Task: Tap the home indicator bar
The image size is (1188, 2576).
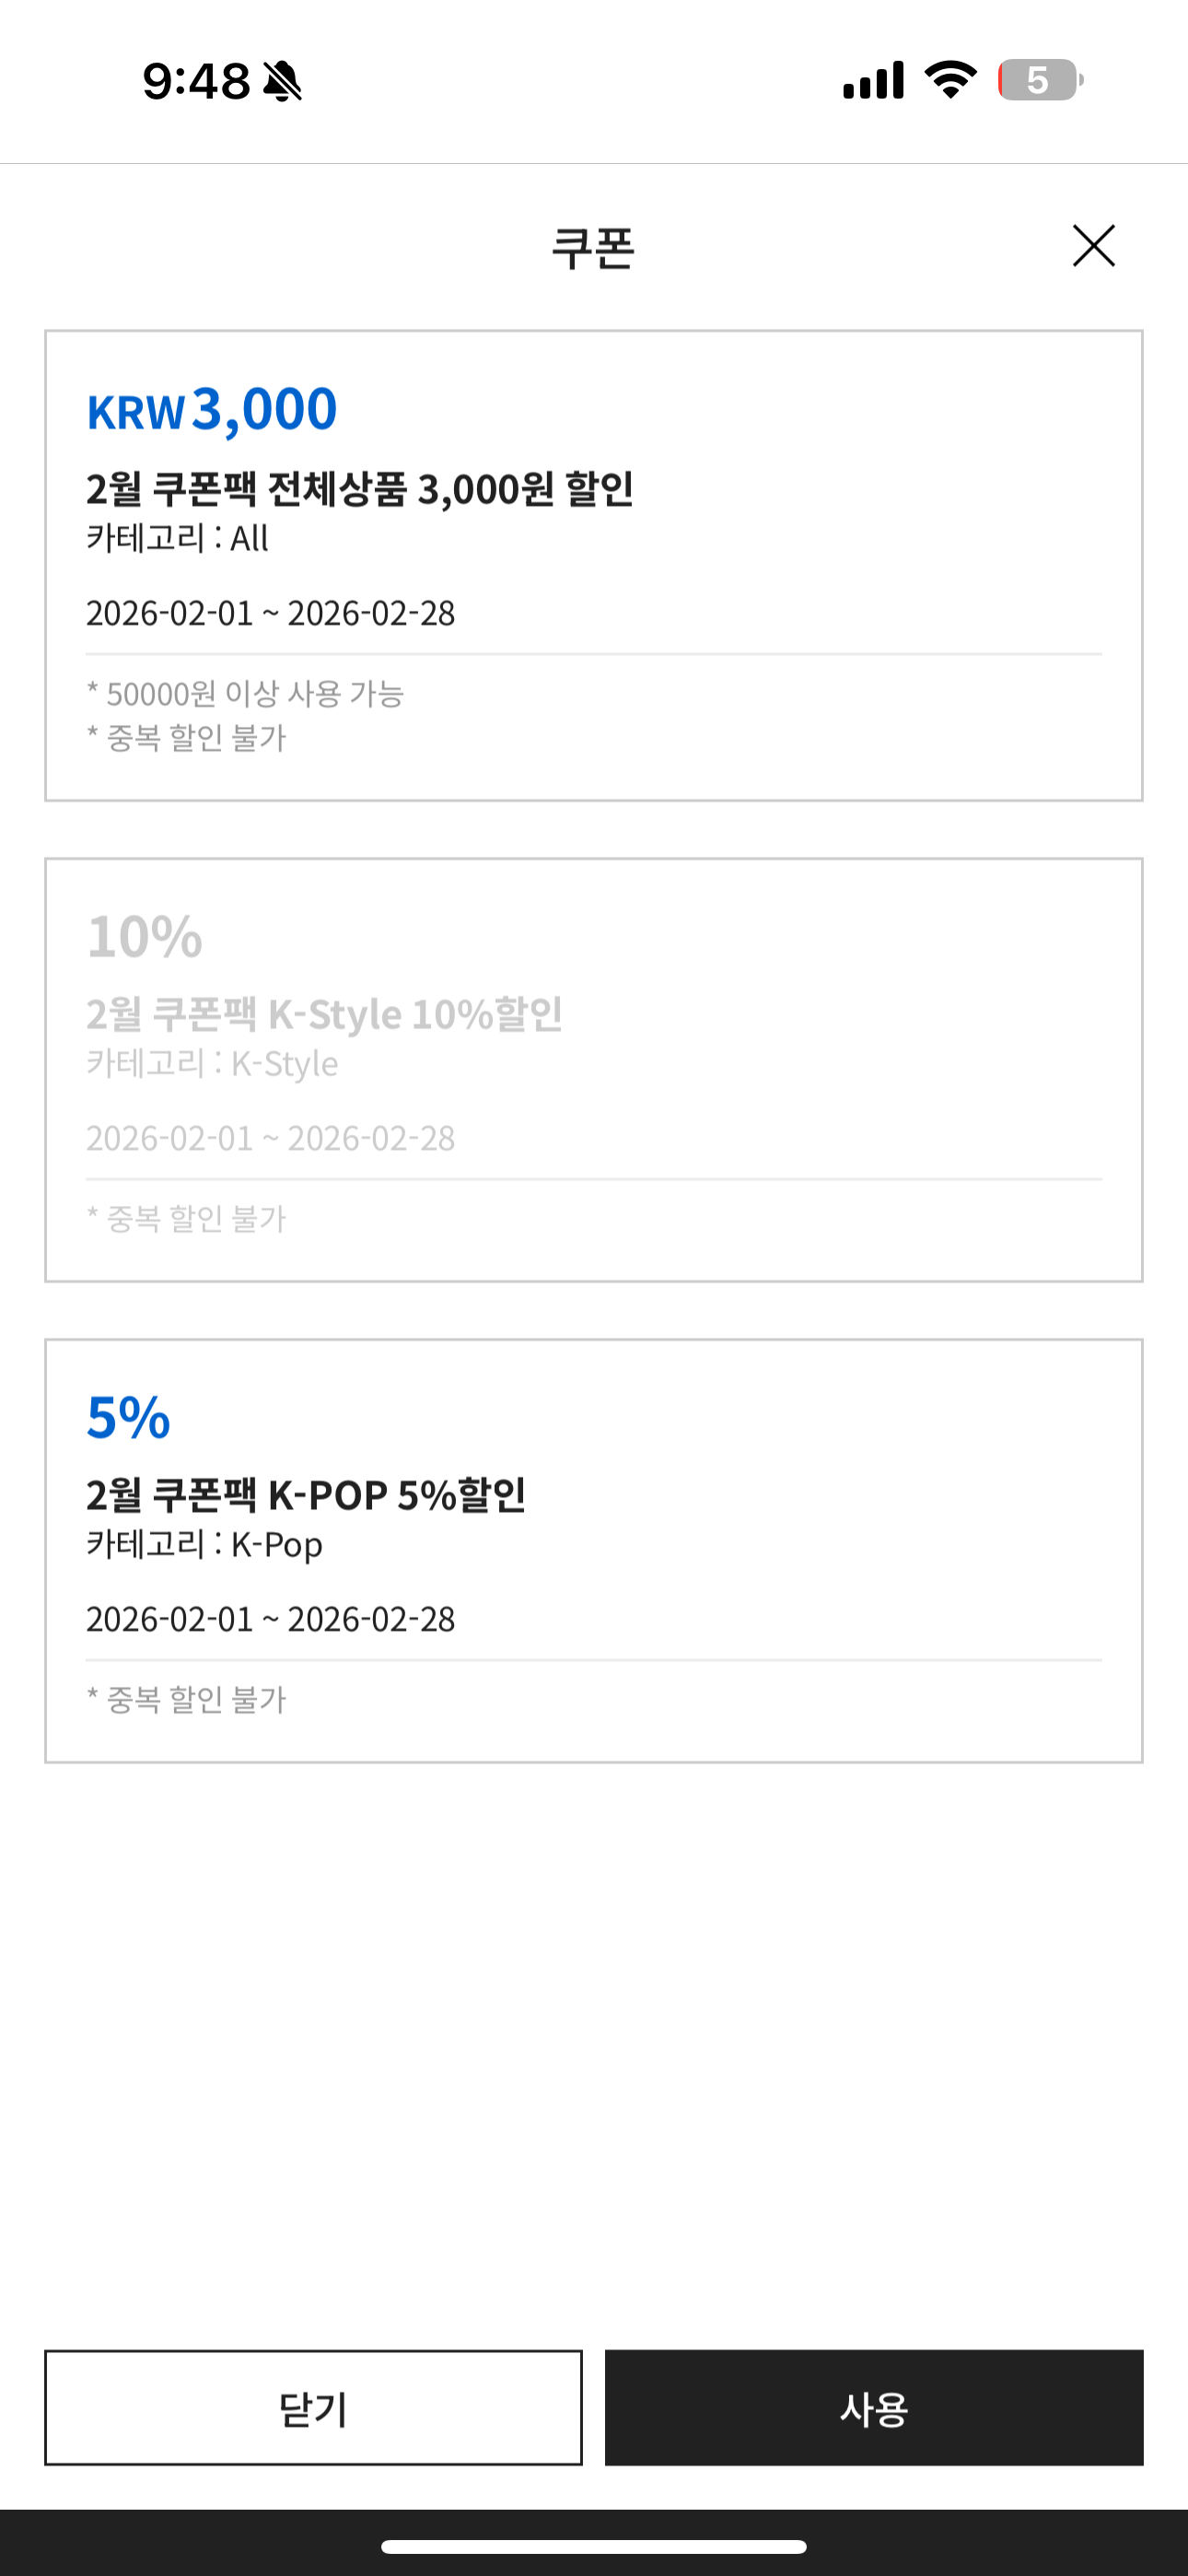Action: (594, 2546)
